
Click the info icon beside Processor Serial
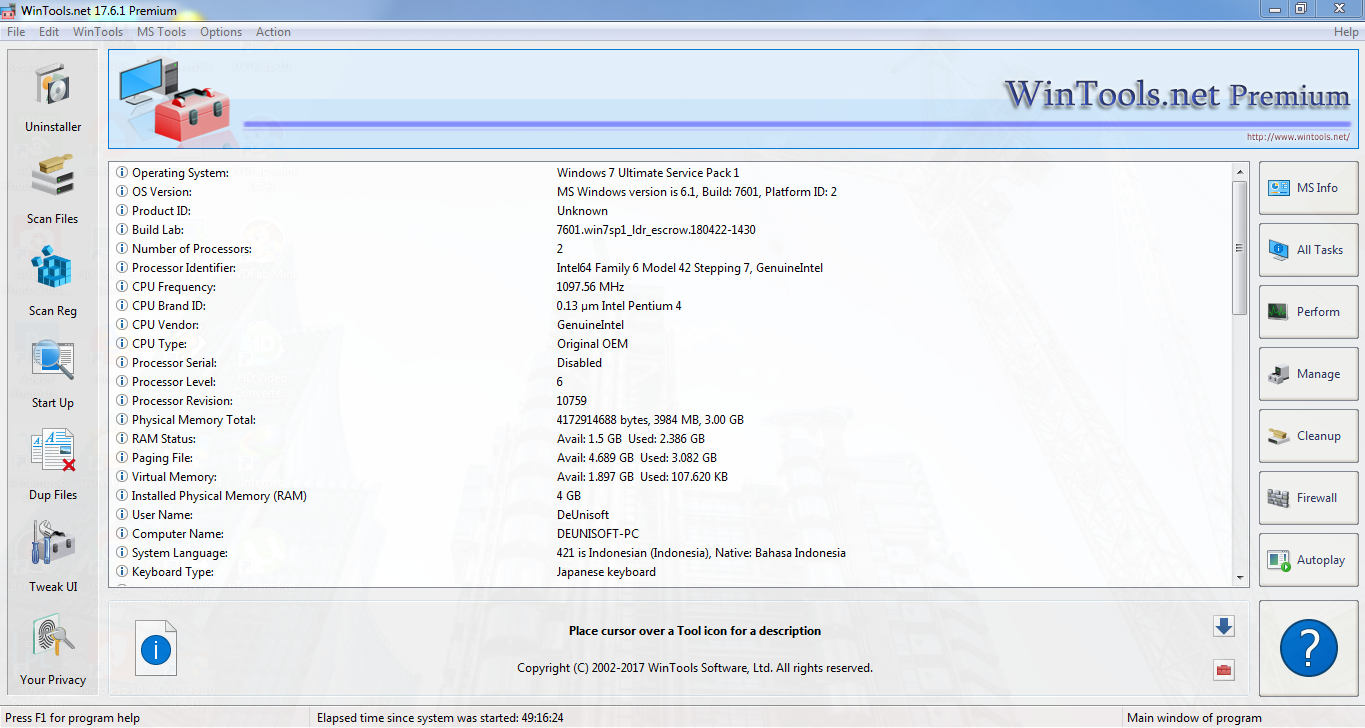[122, 363]
